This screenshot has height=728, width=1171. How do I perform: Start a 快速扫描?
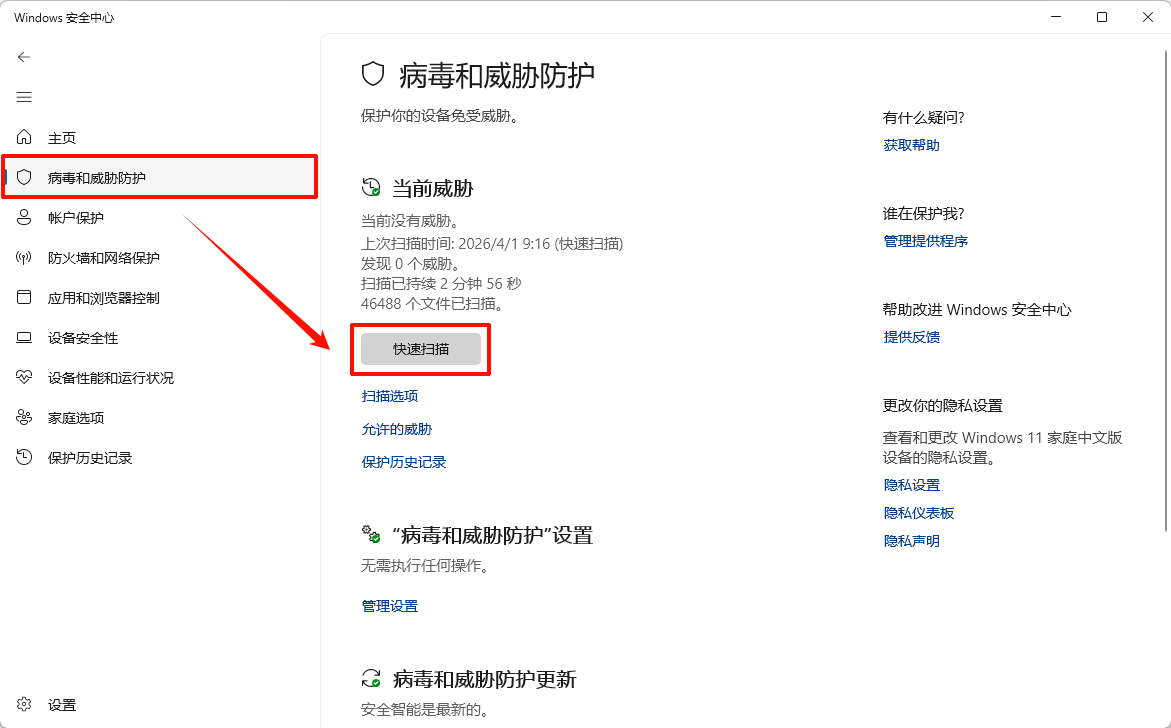point(420,348)
